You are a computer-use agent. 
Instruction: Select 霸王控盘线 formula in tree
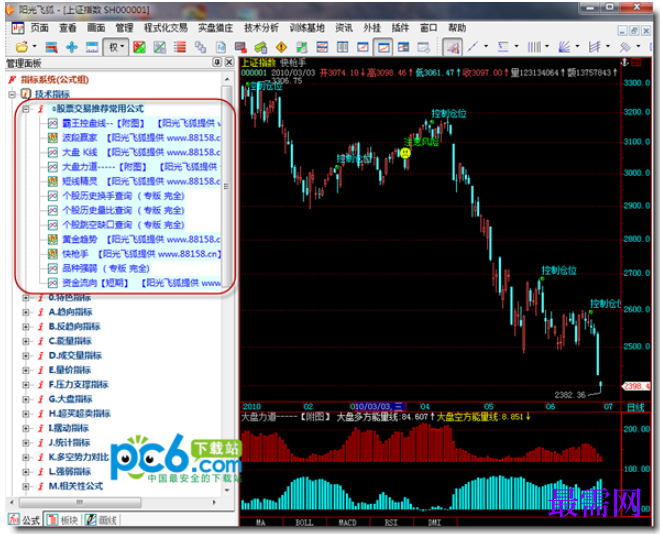tap(141, 123)
